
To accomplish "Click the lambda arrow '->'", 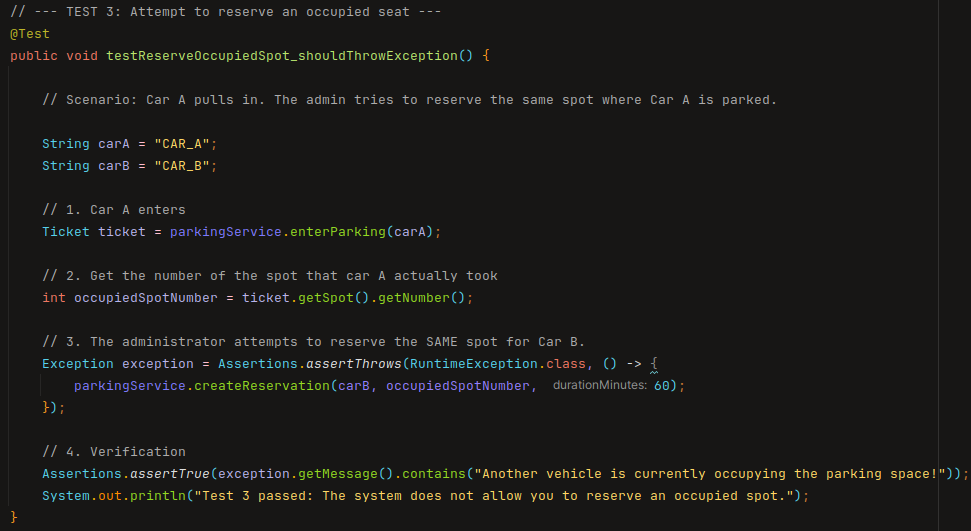I will click(x=634, y=364).
